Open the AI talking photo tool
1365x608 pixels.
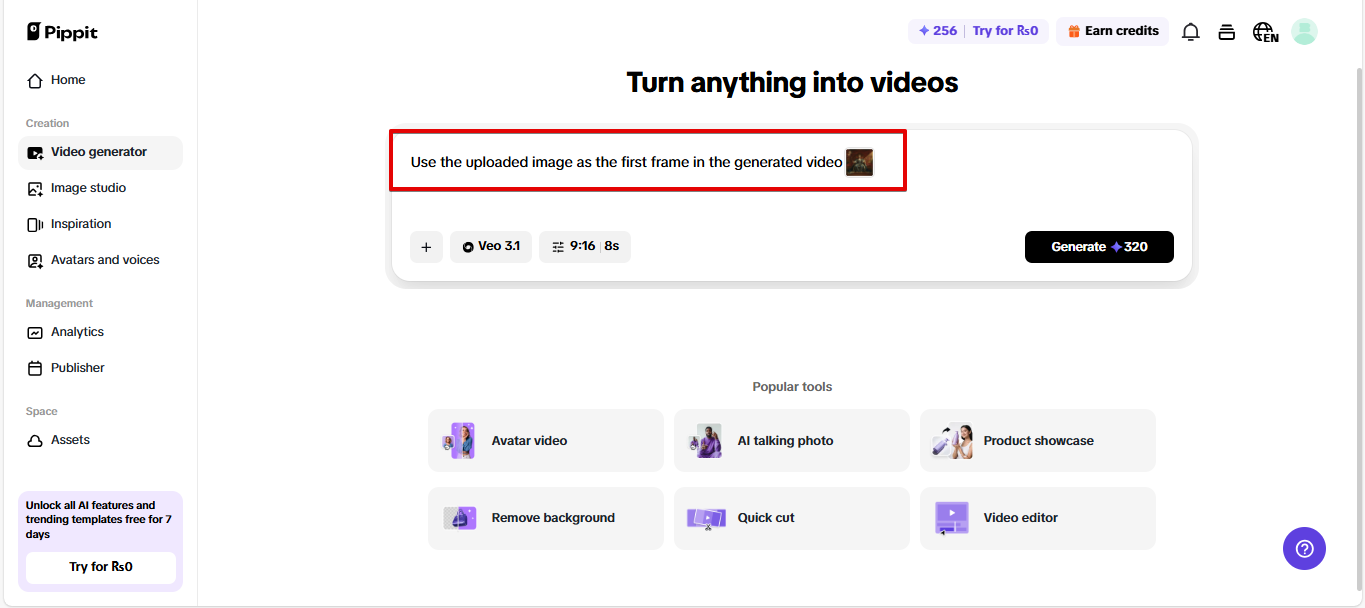(x=792, y=440)
